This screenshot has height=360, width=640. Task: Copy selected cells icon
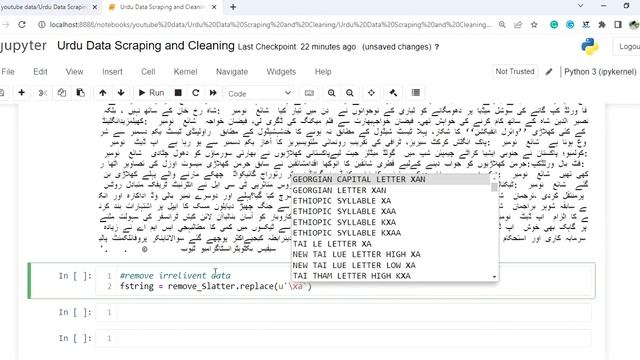pos(62,93)
